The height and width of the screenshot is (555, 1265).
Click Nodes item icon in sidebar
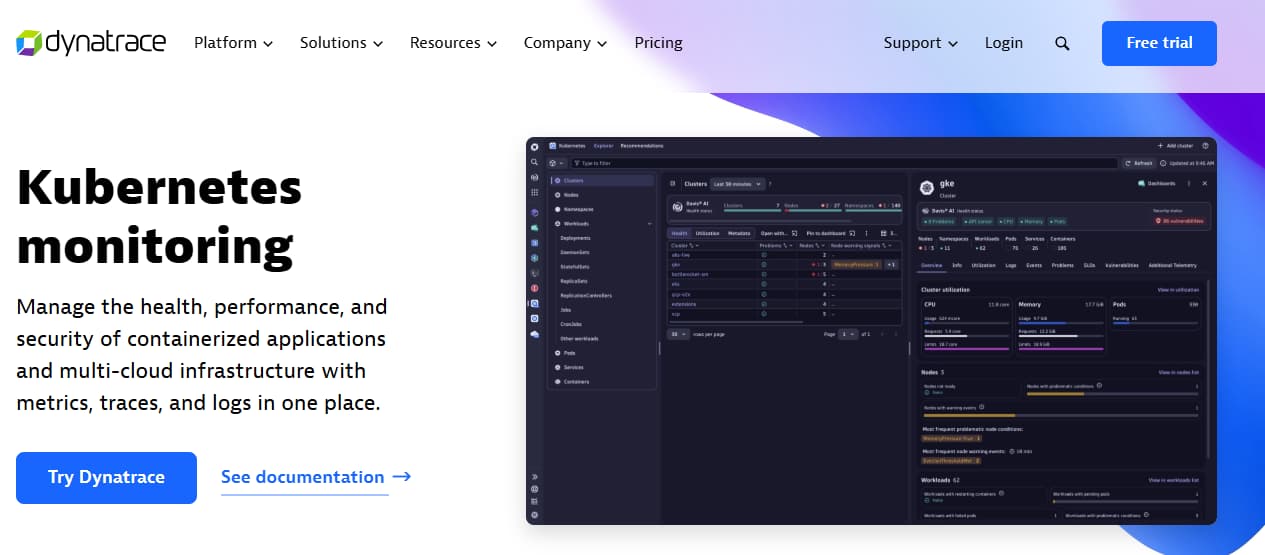point(558,195)
